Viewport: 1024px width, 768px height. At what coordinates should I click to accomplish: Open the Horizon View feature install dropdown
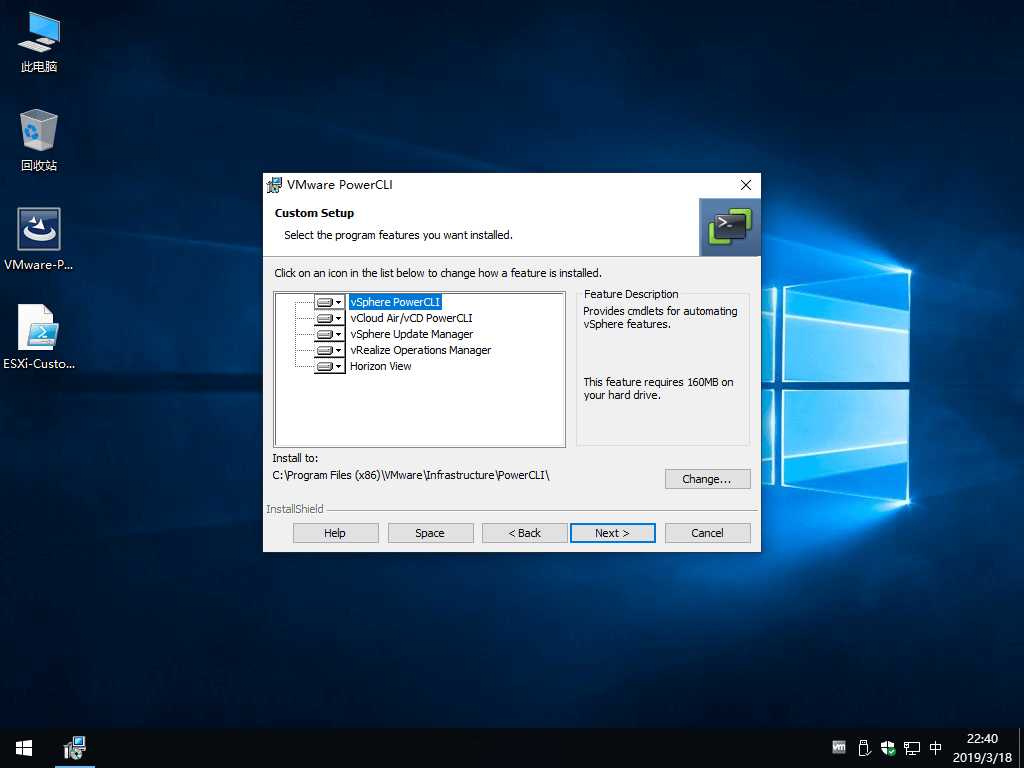(330, 366)
